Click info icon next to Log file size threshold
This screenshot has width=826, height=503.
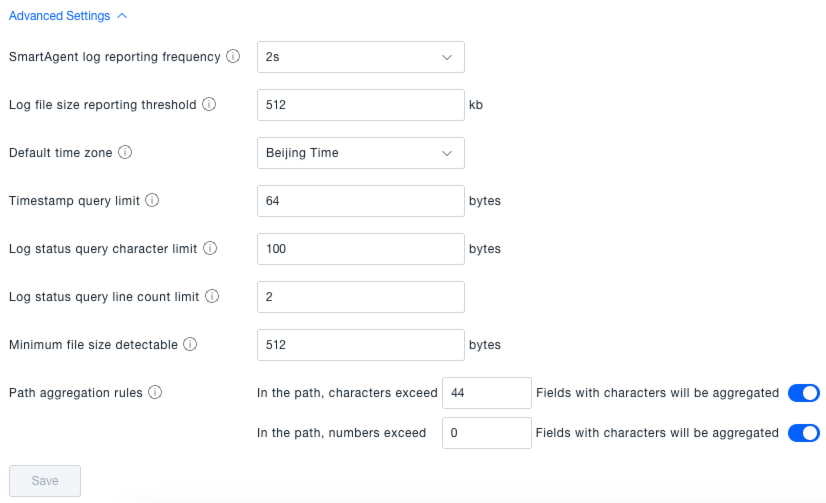[x=209, y=105]
